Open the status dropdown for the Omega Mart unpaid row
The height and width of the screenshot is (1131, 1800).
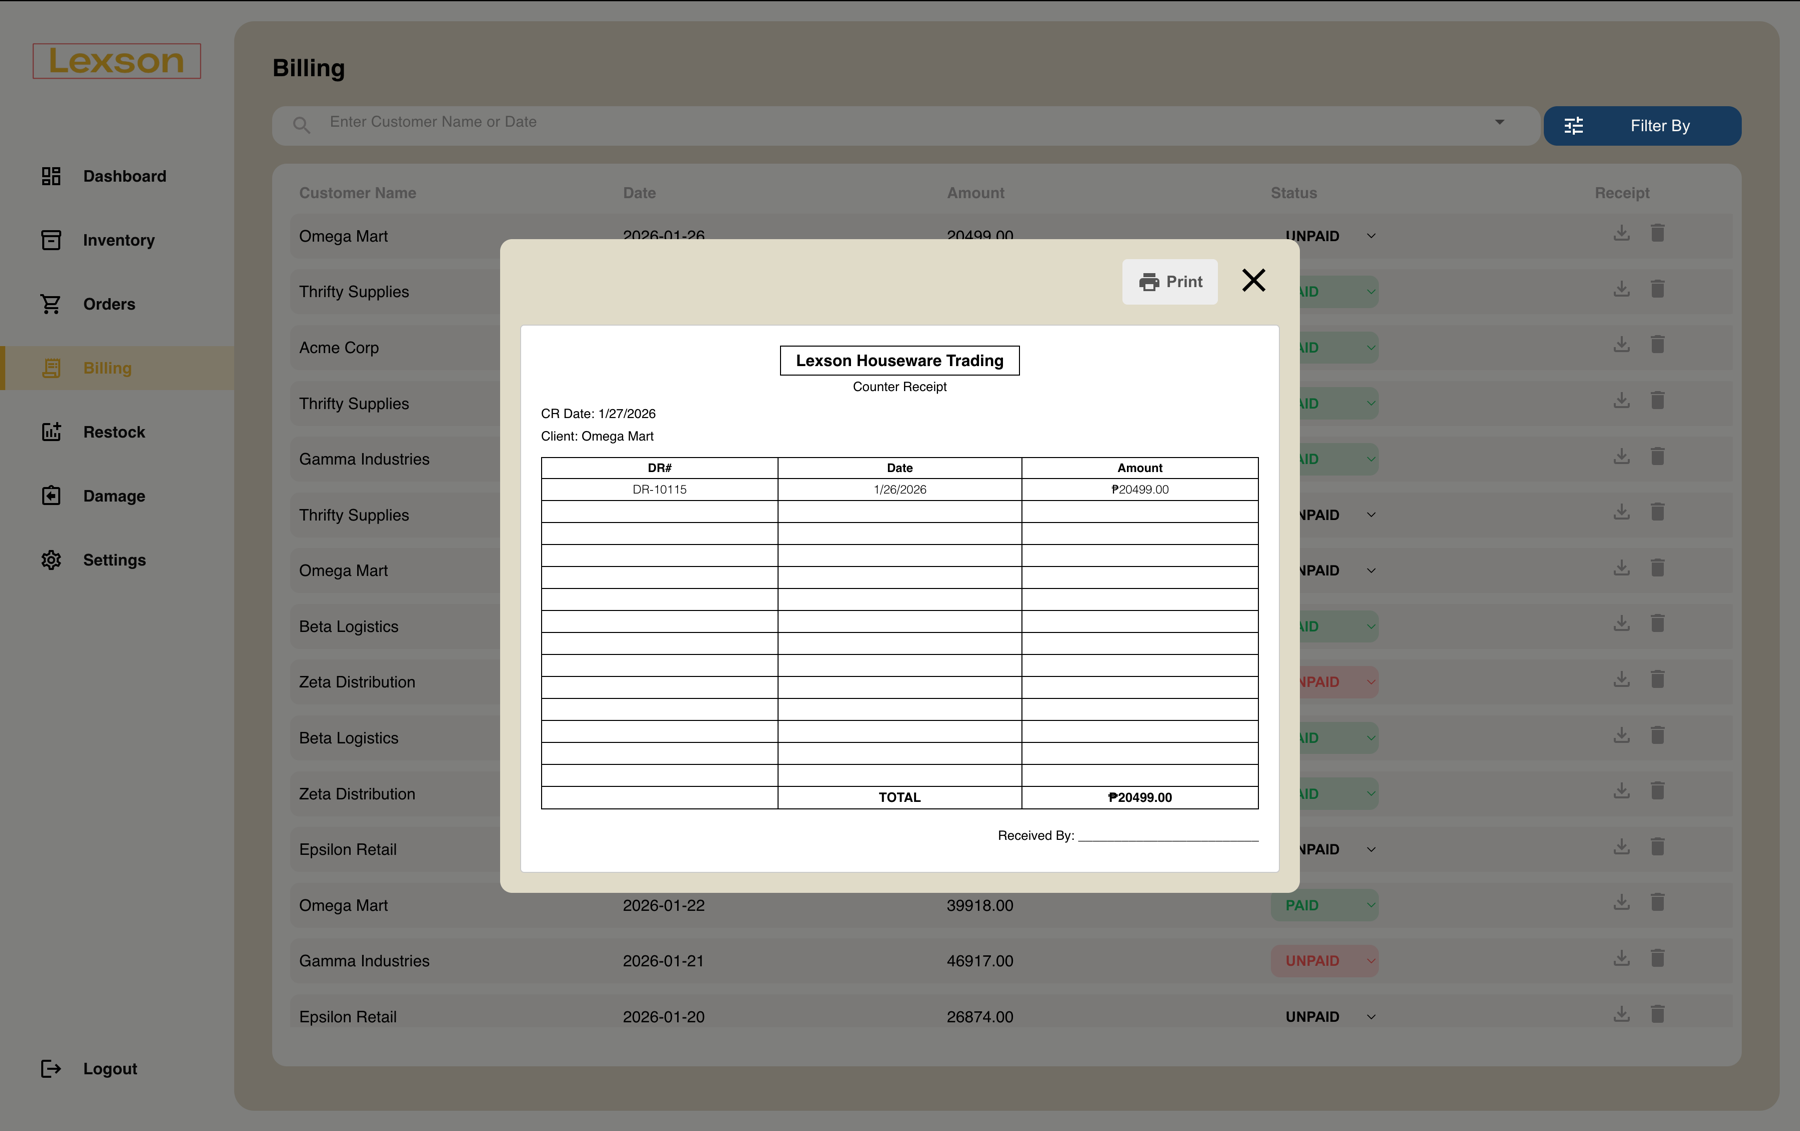click(x=1371, y=236)
